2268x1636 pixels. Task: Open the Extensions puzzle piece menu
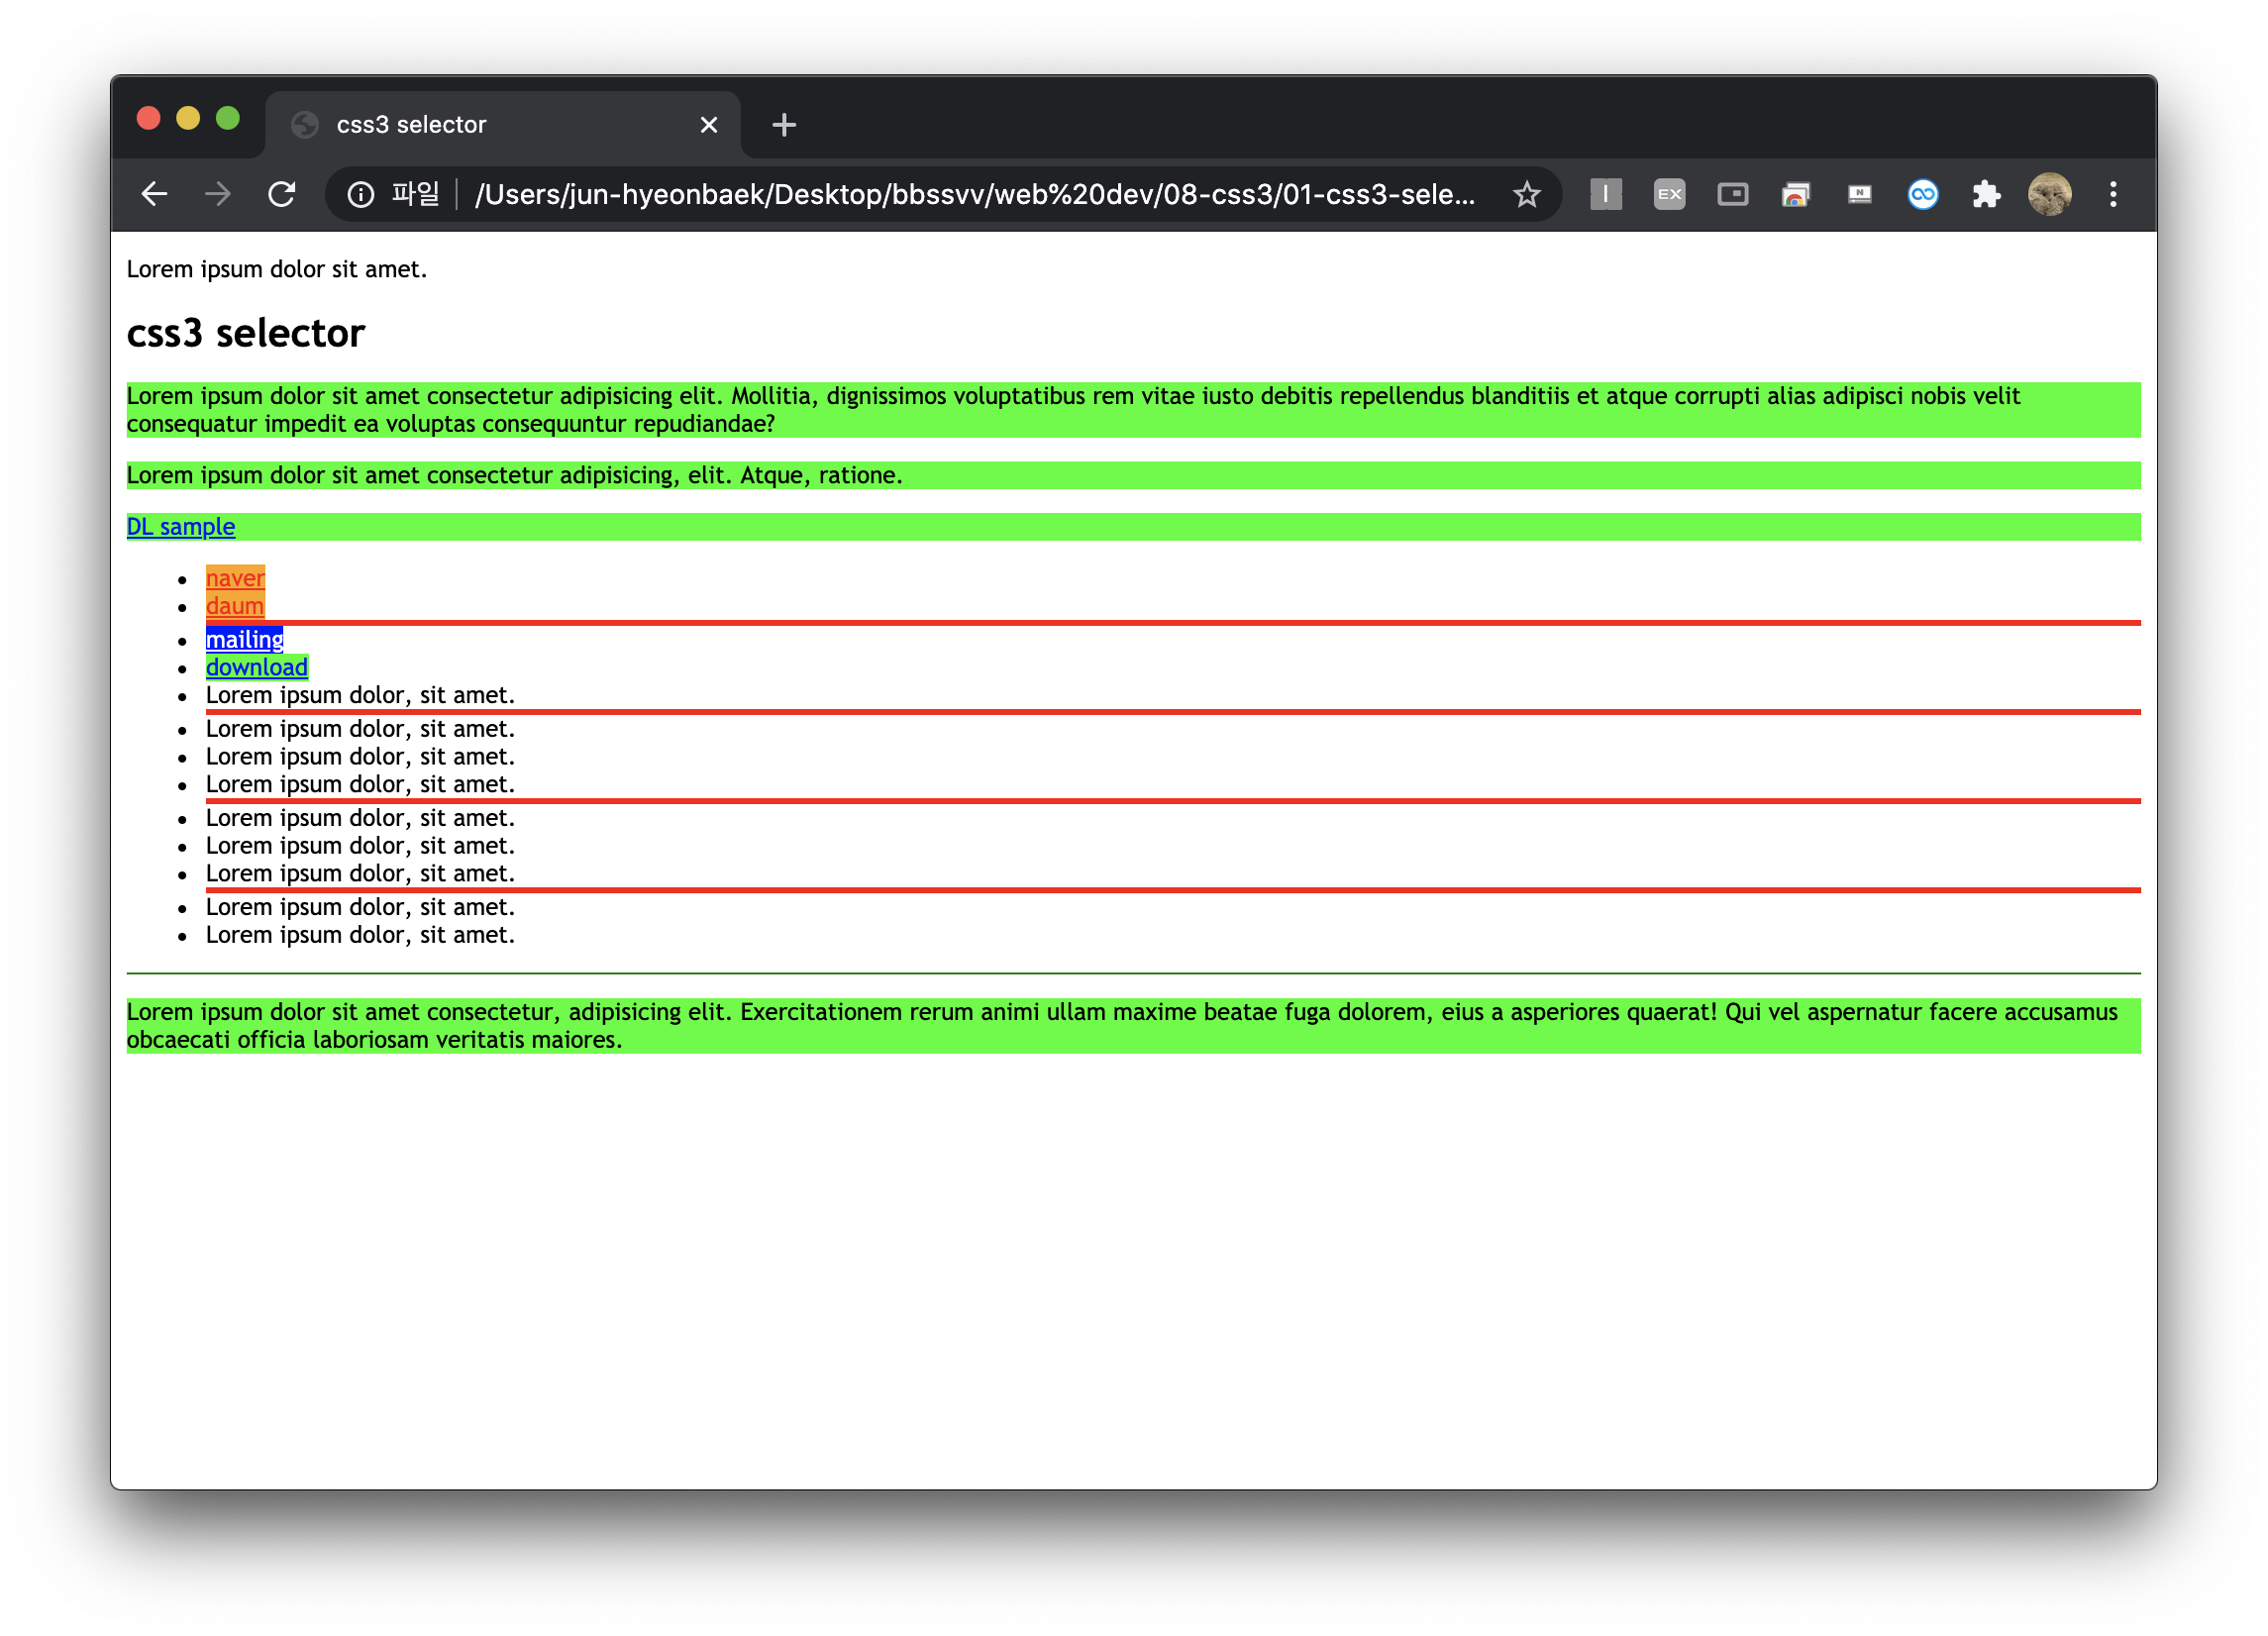tap(1986, 194)
